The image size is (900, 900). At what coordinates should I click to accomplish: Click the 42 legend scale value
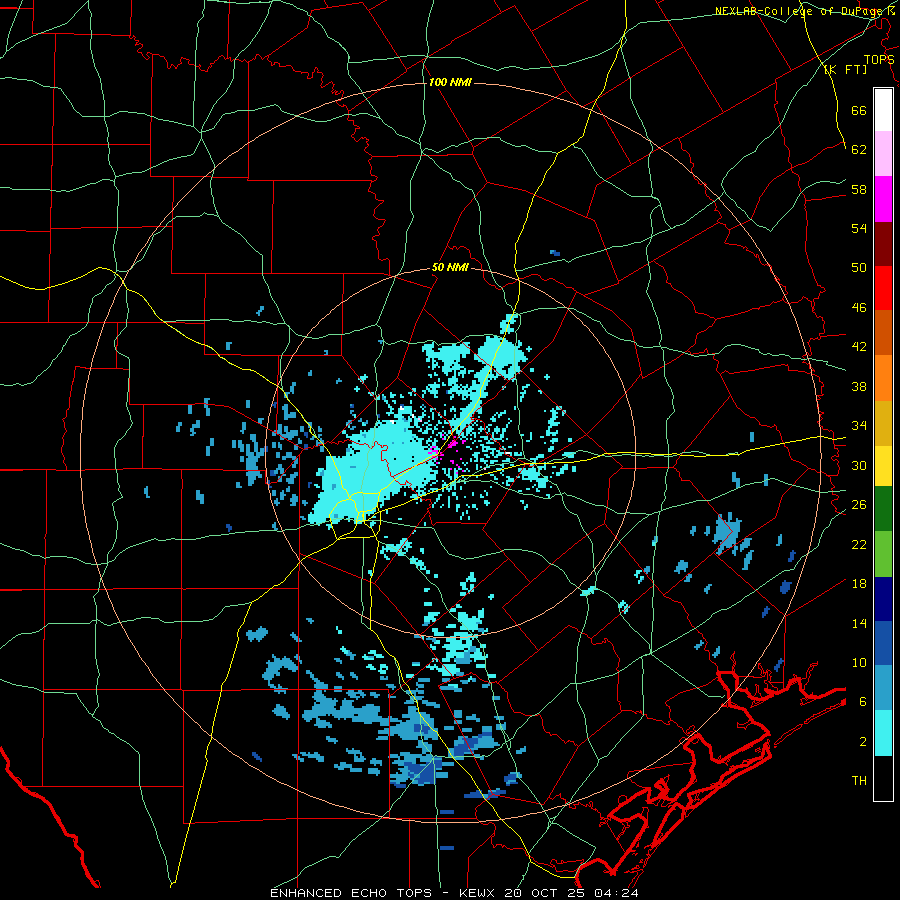click(x=859, y=347)
